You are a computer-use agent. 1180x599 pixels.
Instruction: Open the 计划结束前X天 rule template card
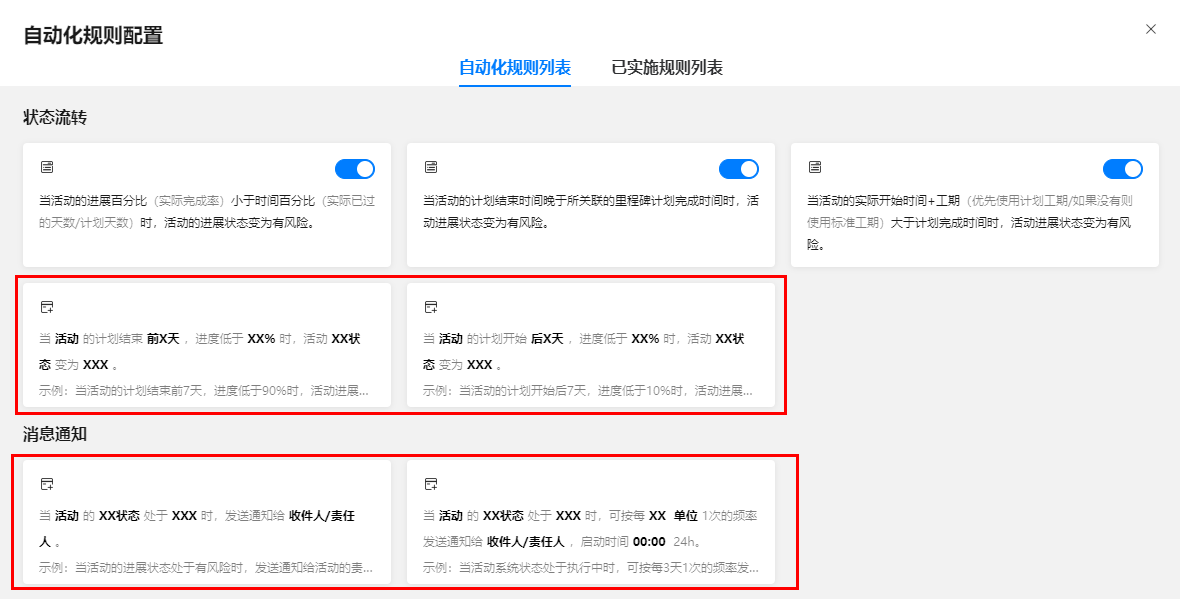coord(207,345)
